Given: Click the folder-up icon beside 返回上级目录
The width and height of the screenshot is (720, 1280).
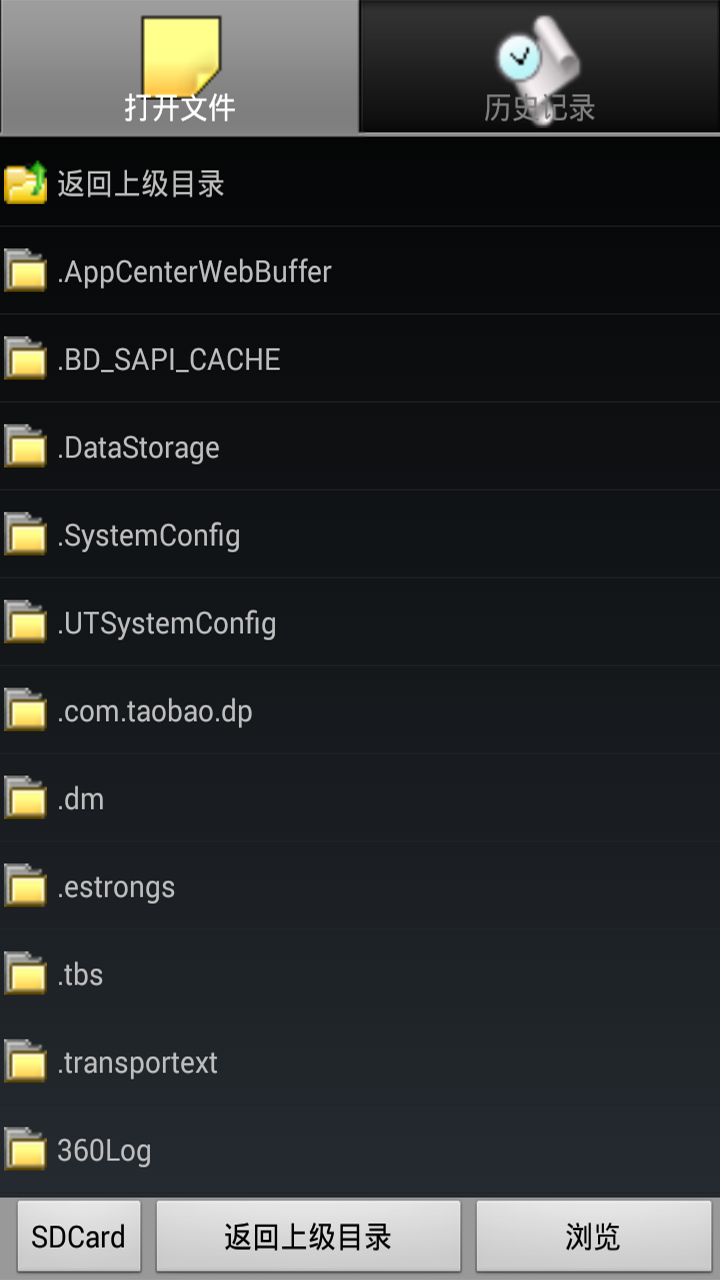Looking at the screenshot, I should click(x=26, y=183).
